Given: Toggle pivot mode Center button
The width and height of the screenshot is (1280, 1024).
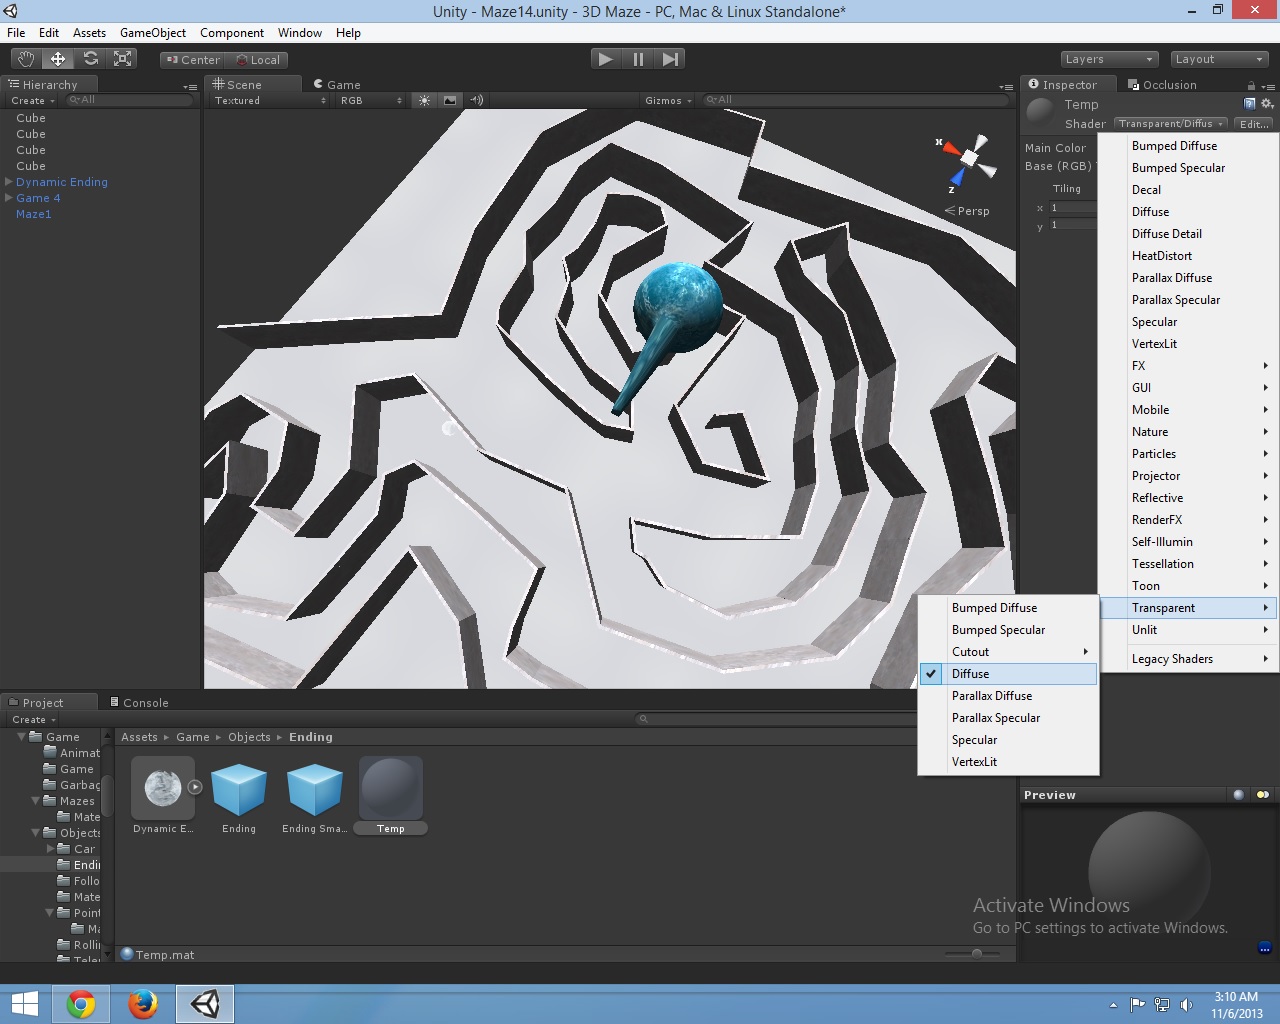Looking at the screenshot, I should point(193,60).
